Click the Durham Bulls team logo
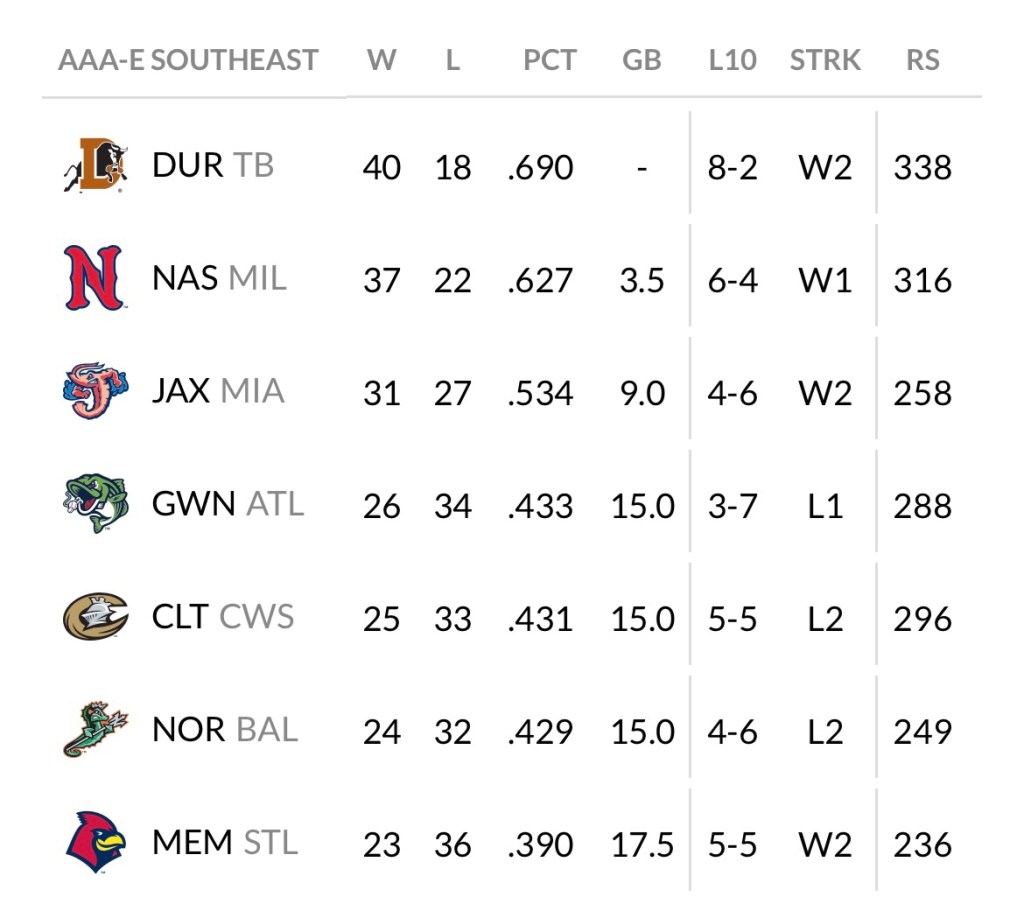The image size is (1024, 918). point(92,165)
